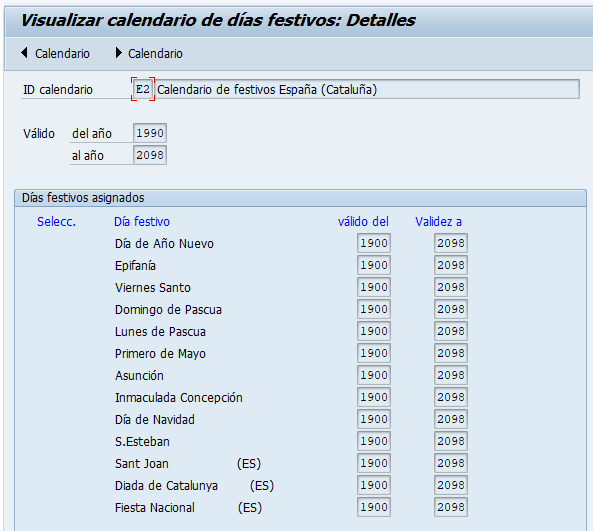Click the (ES) tag next to Fiesta Nacional
This screenshot has height=531, width=593.
[x=250, y=507]
